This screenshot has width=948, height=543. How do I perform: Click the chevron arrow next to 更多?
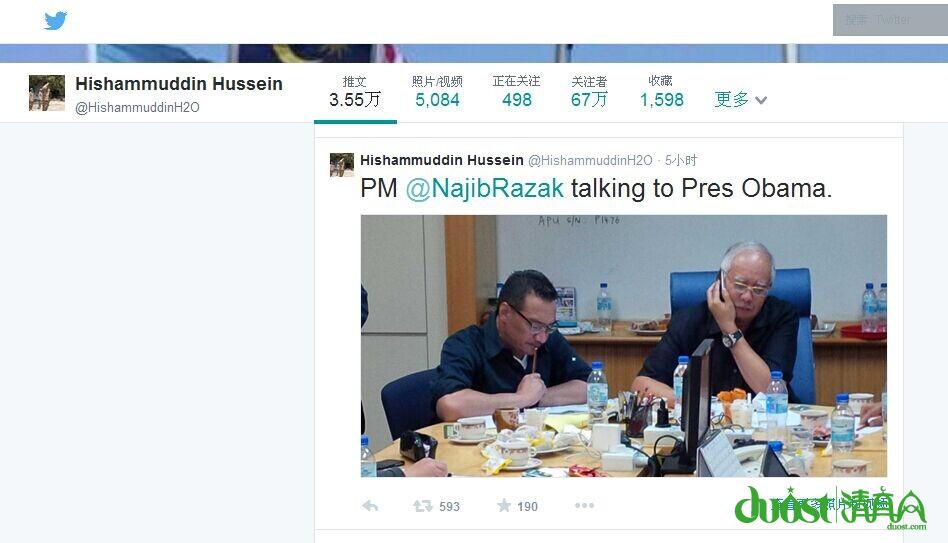coord(761,100)
